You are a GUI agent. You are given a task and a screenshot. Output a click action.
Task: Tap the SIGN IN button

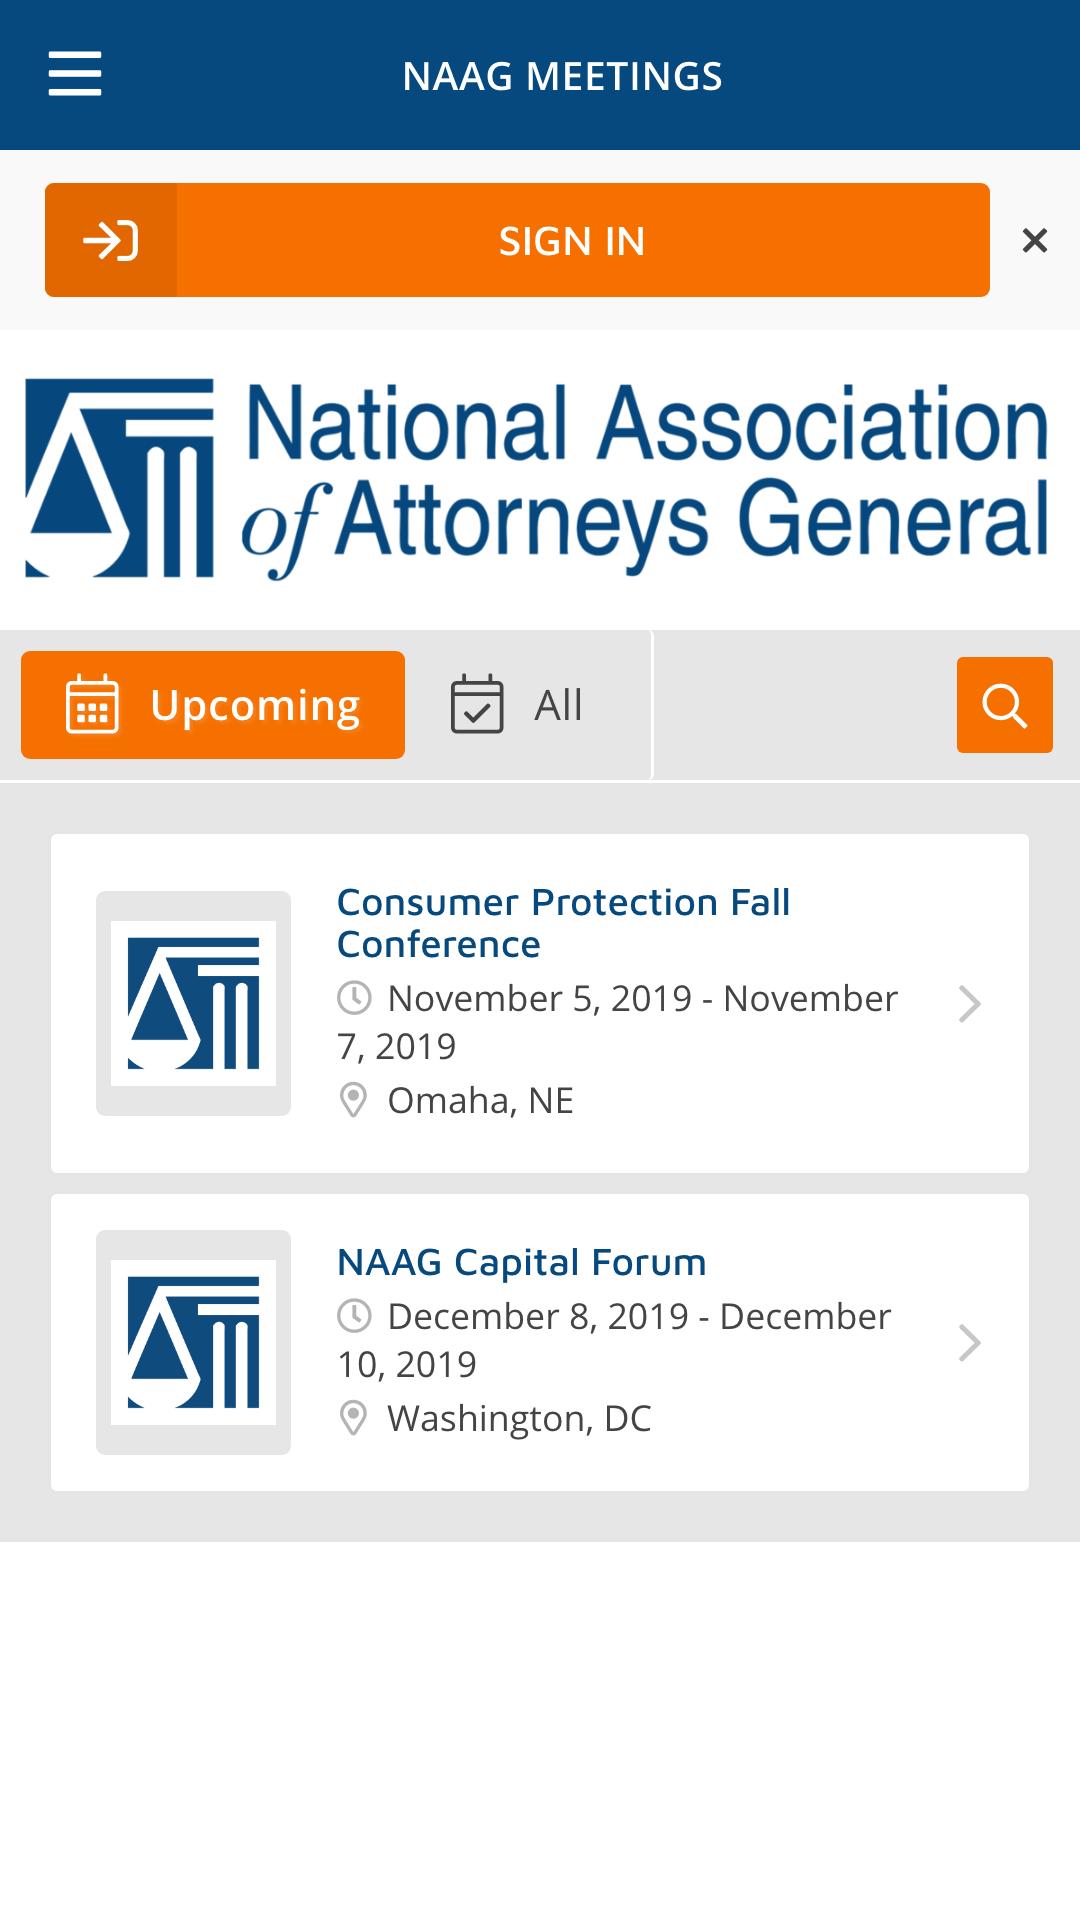tap(517, 240)
